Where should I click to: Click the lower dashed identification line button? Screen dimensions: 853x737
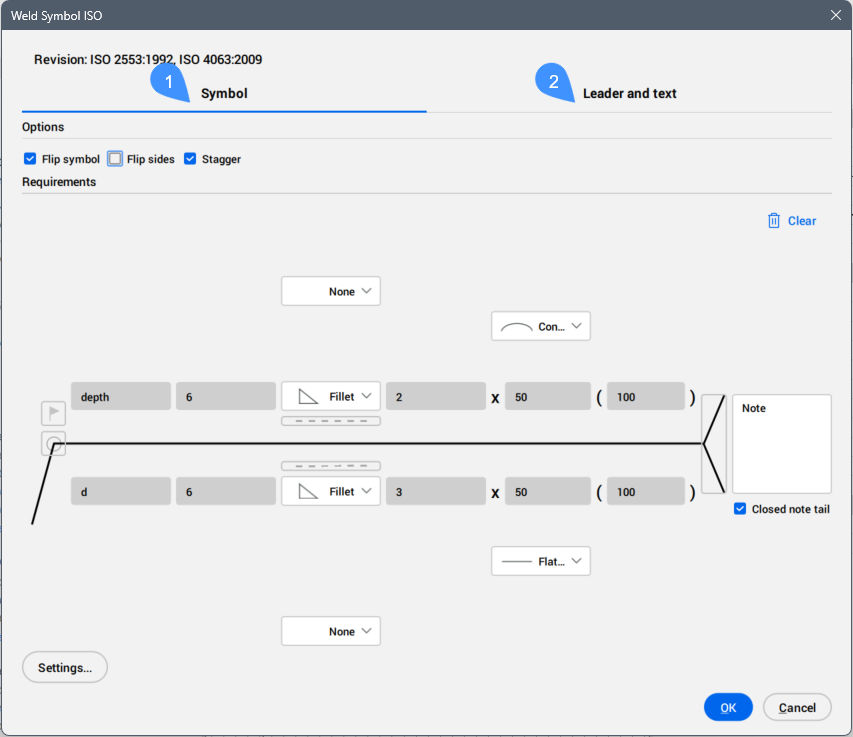(331, 466)
